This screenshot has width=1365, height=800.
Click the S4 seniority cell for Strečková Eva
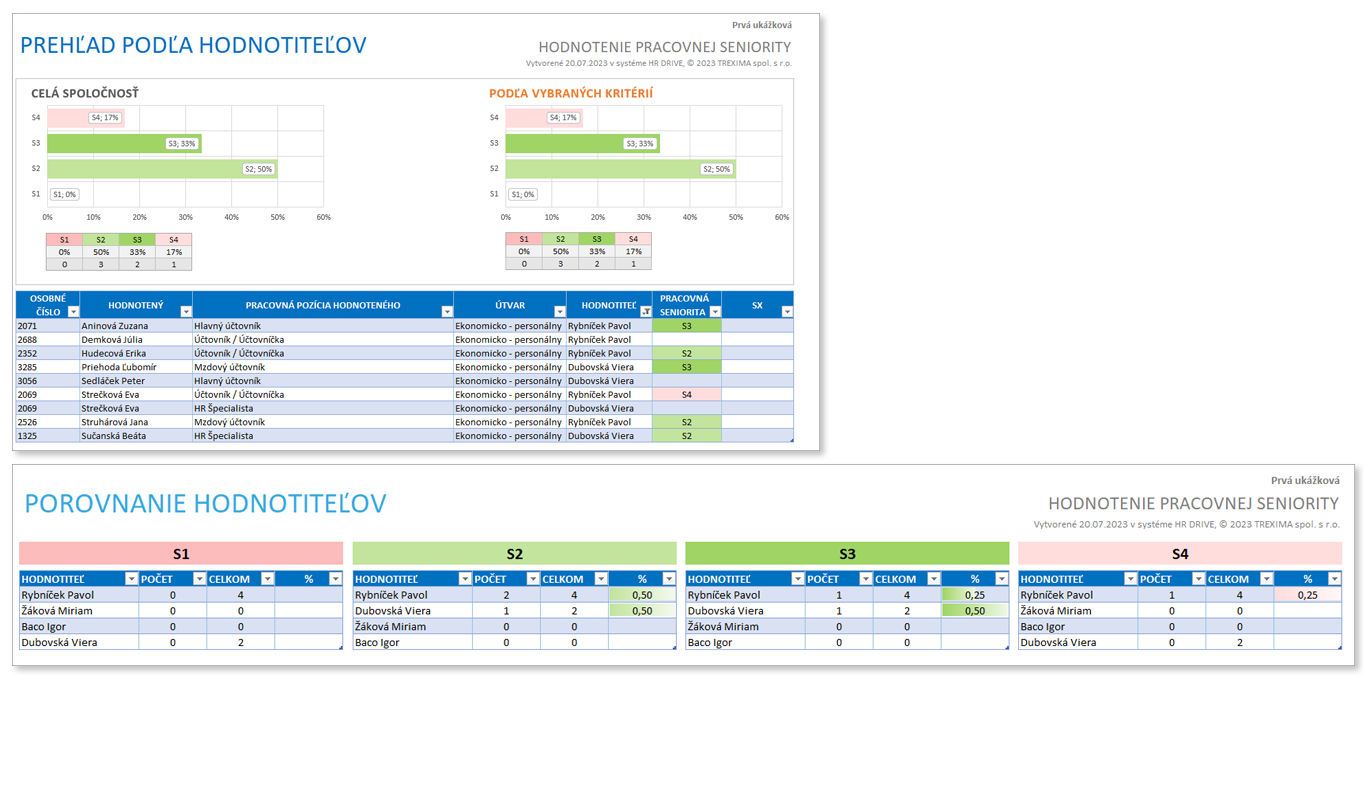click(686, 395)
